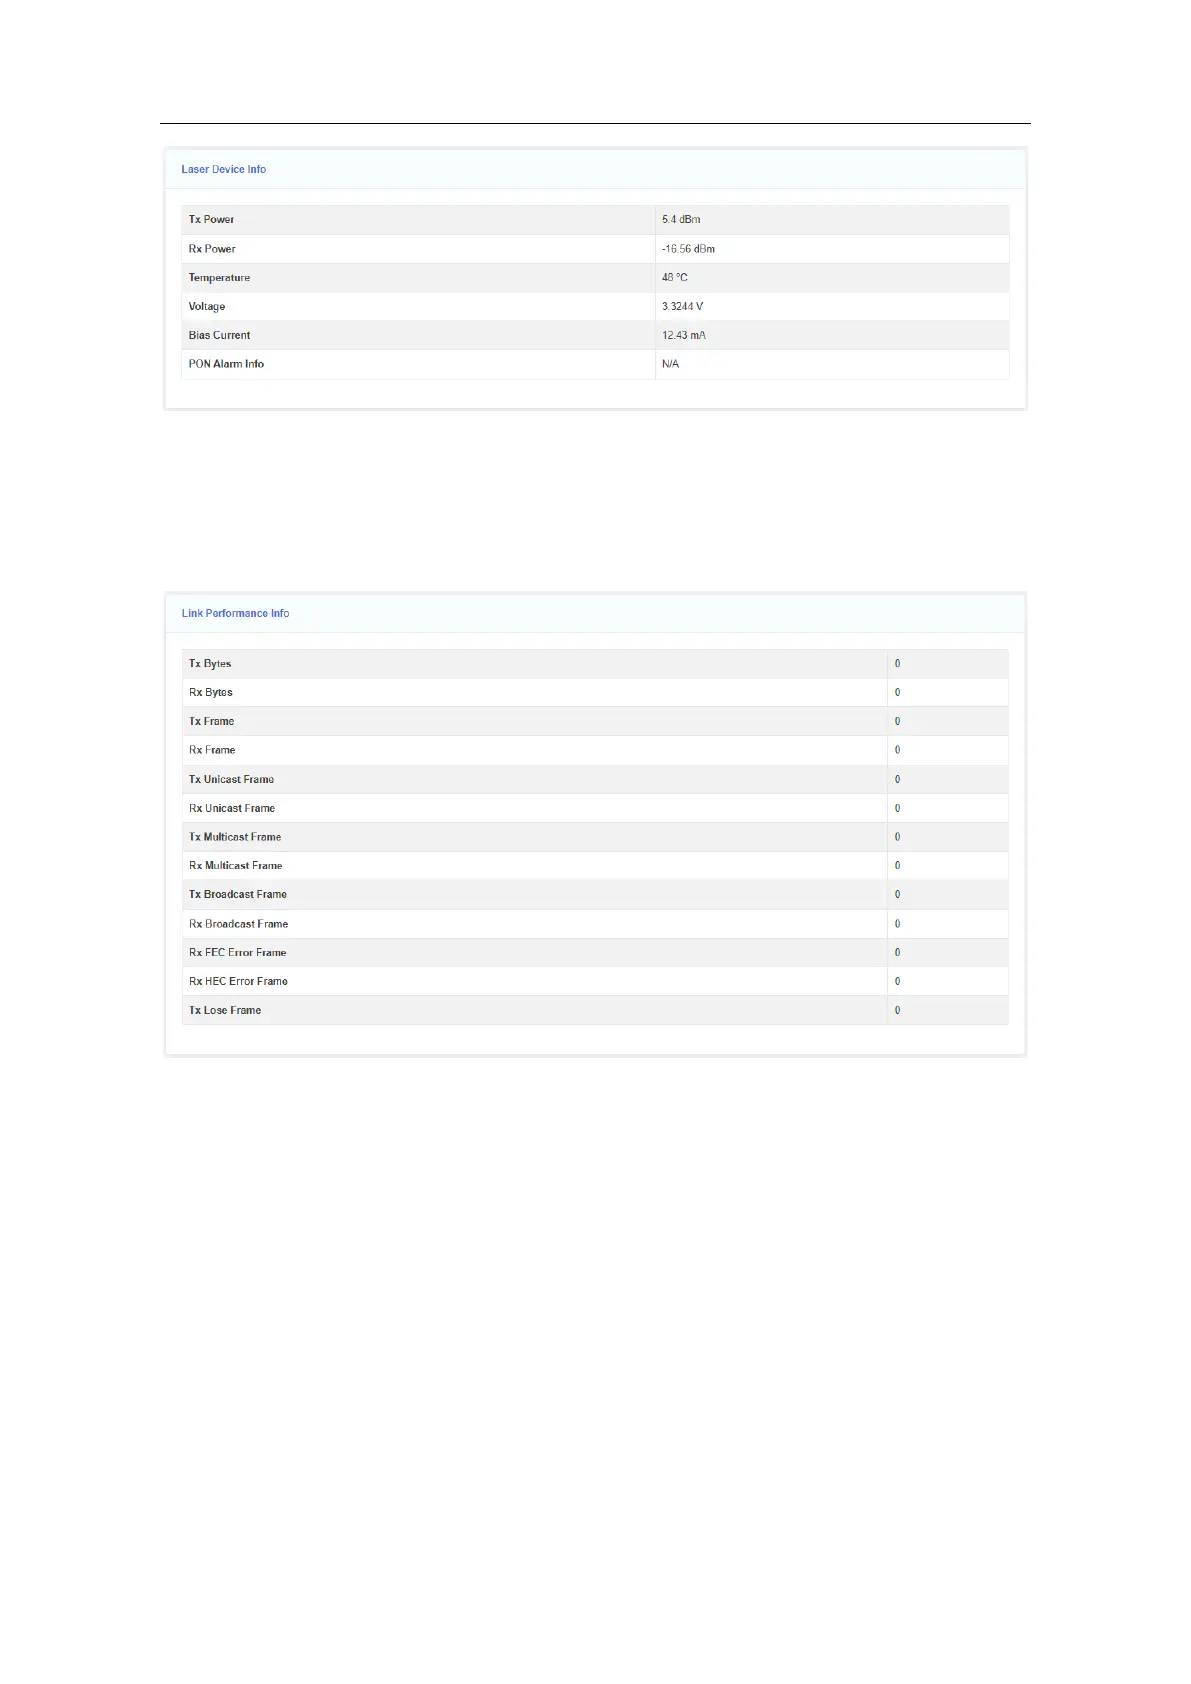This screenshot has width=1191, height=1684.
Task: Select the Tx Power row label
Action: (x=211, y=219)
